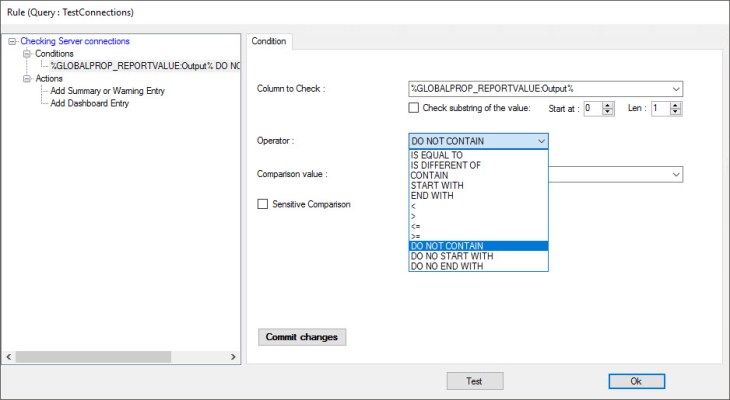Choose IS EQUAL TO operator option
Screen dimensions: 730x400
tap(438, 155)
